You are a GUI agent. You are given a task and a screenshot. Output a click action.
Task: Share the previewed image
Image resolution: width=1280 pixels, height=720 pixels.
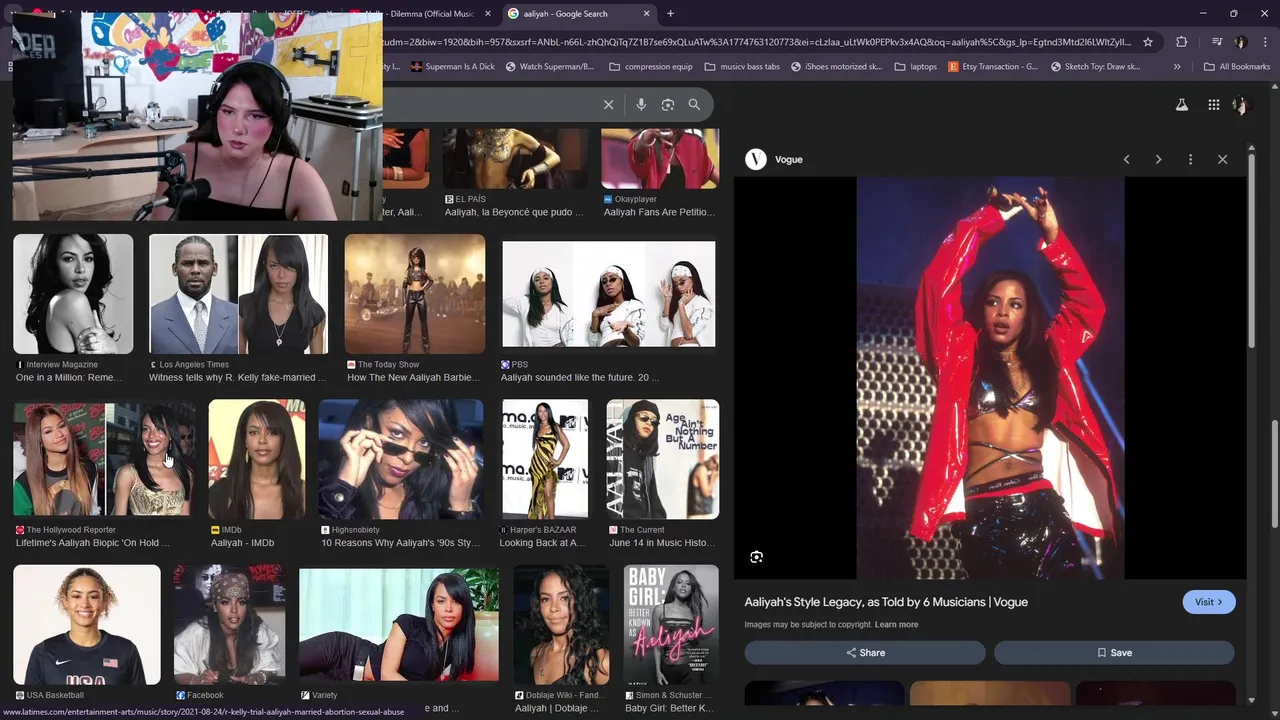[865, 653]
